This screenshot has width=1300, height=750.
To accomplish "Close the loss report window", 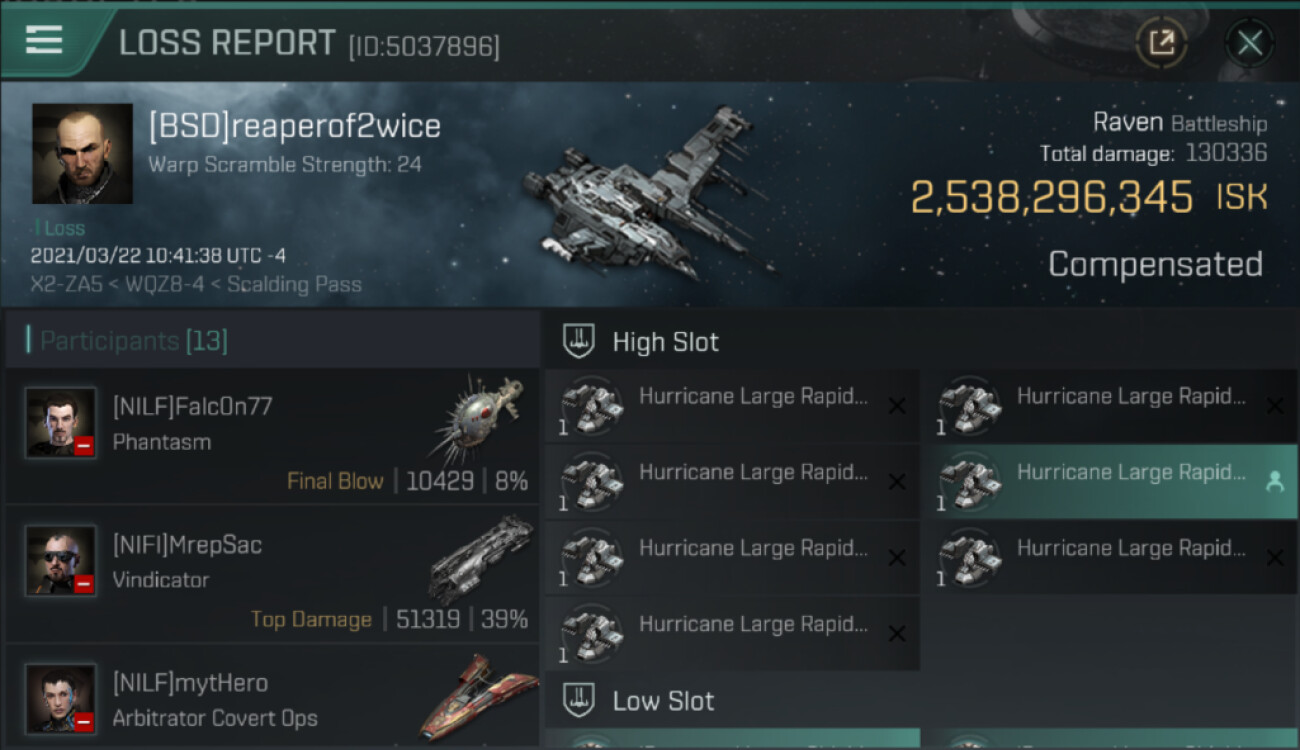I will coord(1249,43).
